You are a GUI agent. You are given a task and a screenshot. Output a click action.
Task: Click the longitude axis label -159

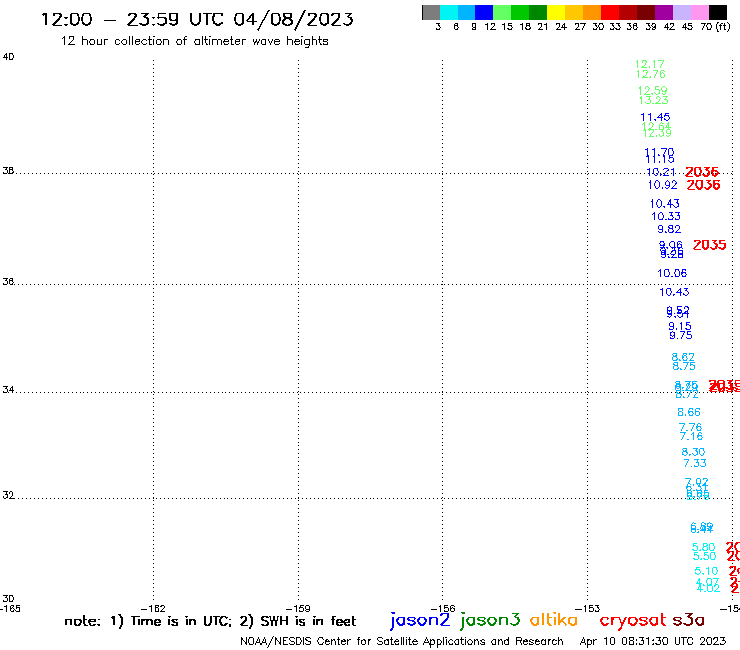point(298,608)
